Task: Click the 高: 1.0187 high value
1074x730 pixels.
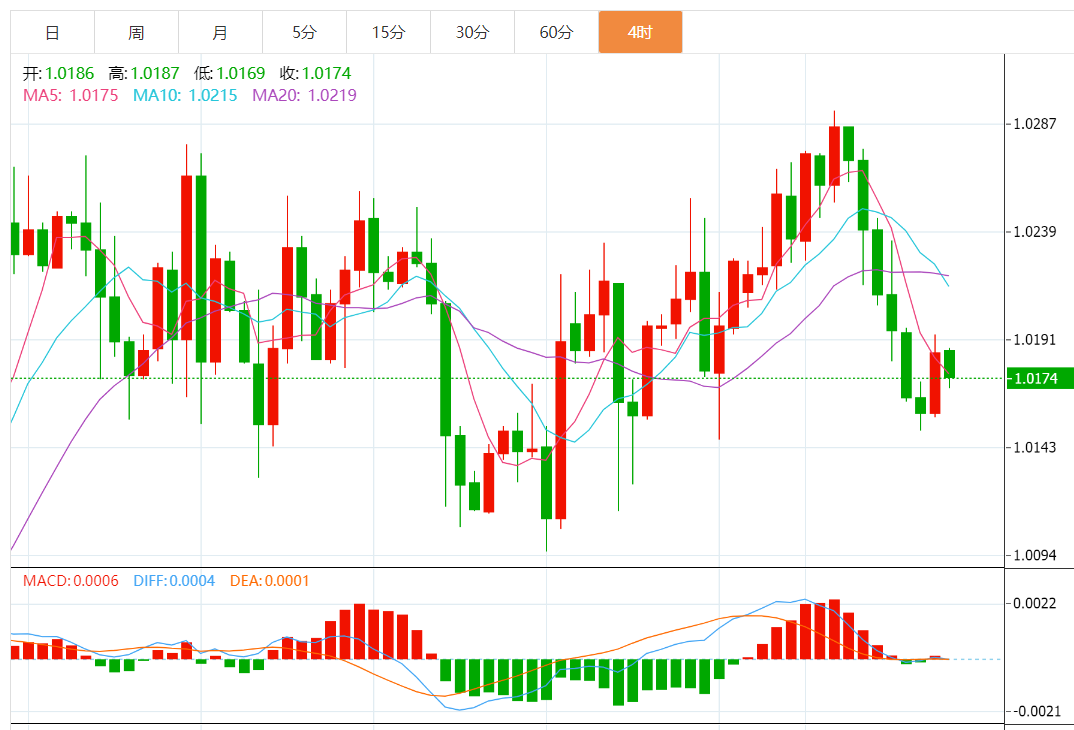Action: 144,73
